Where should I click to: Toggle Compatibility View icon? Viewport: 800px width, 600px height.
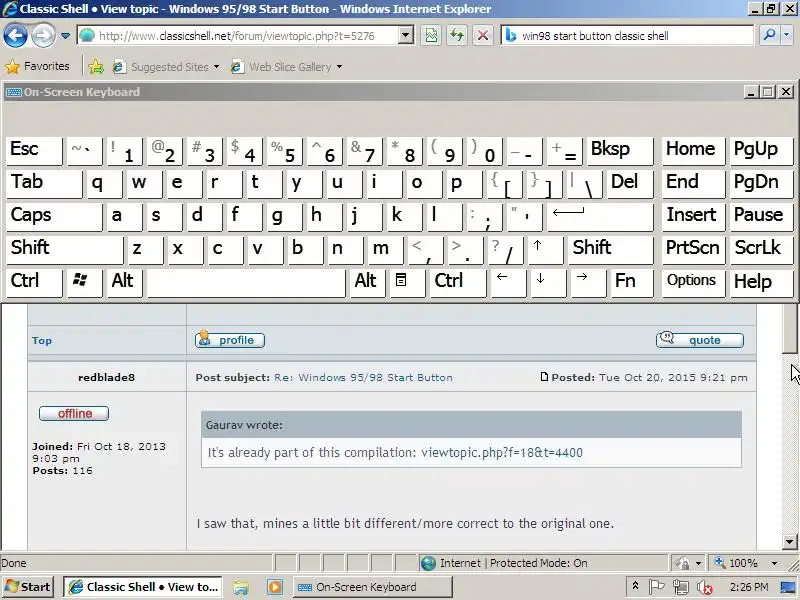tap(431, 36)
